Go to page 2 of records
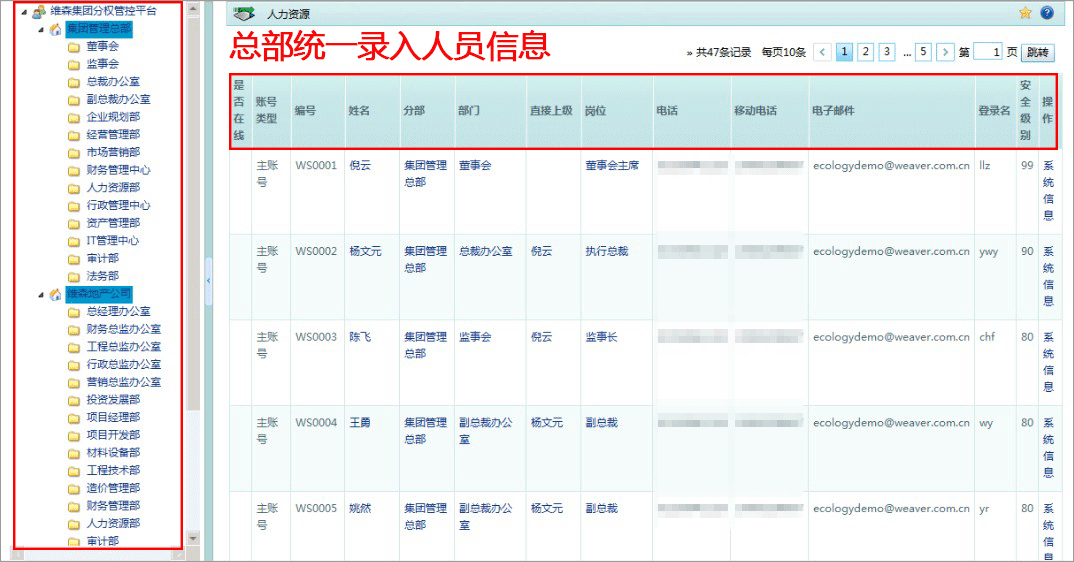The image size is (1074, 562). 866,52
